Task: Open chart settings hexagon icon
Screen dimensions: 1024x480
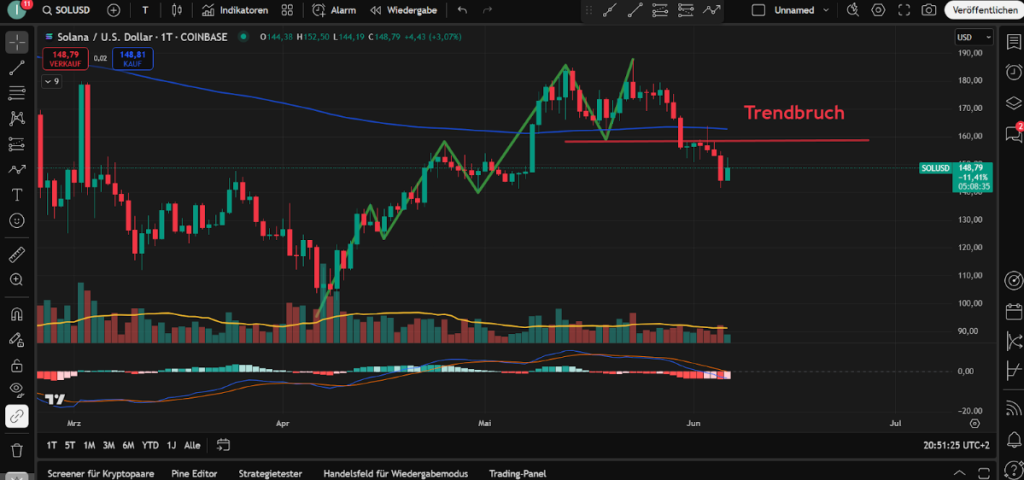Action: tap(878, 10)
